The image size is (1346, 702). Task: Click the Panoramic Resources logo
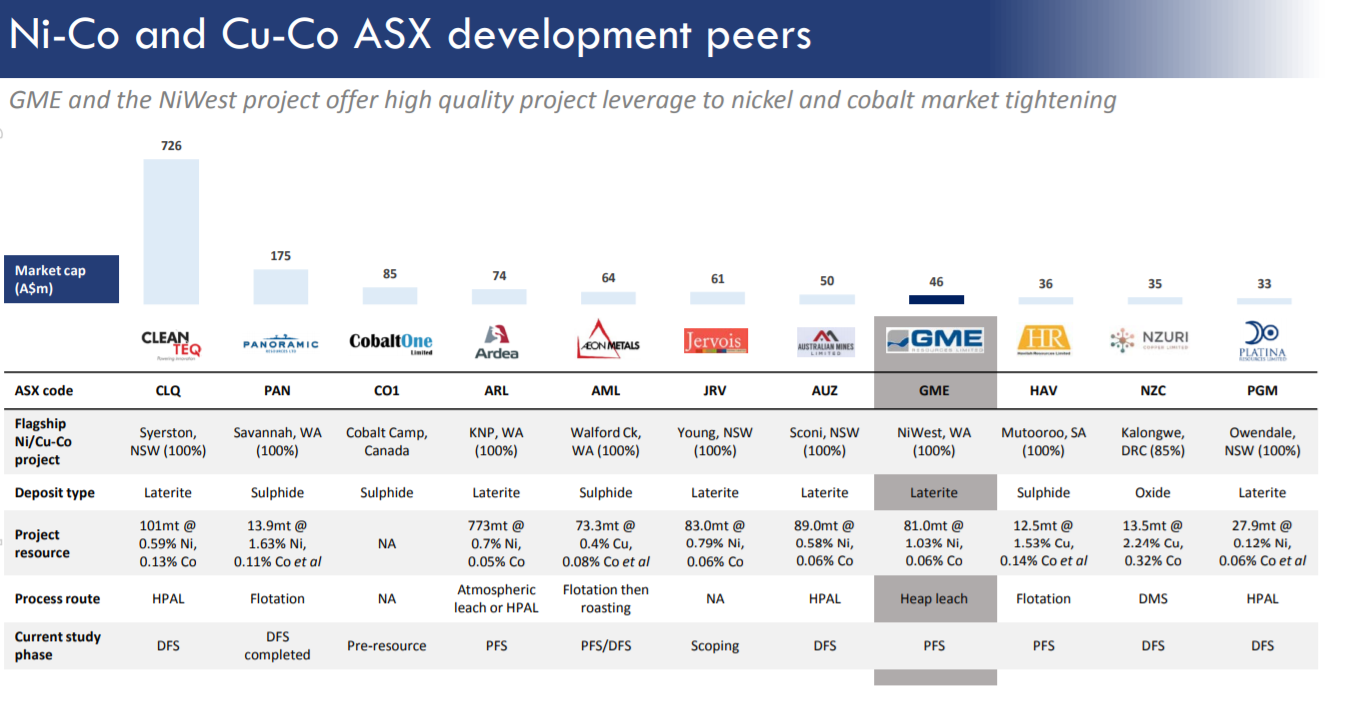[281, 343]
